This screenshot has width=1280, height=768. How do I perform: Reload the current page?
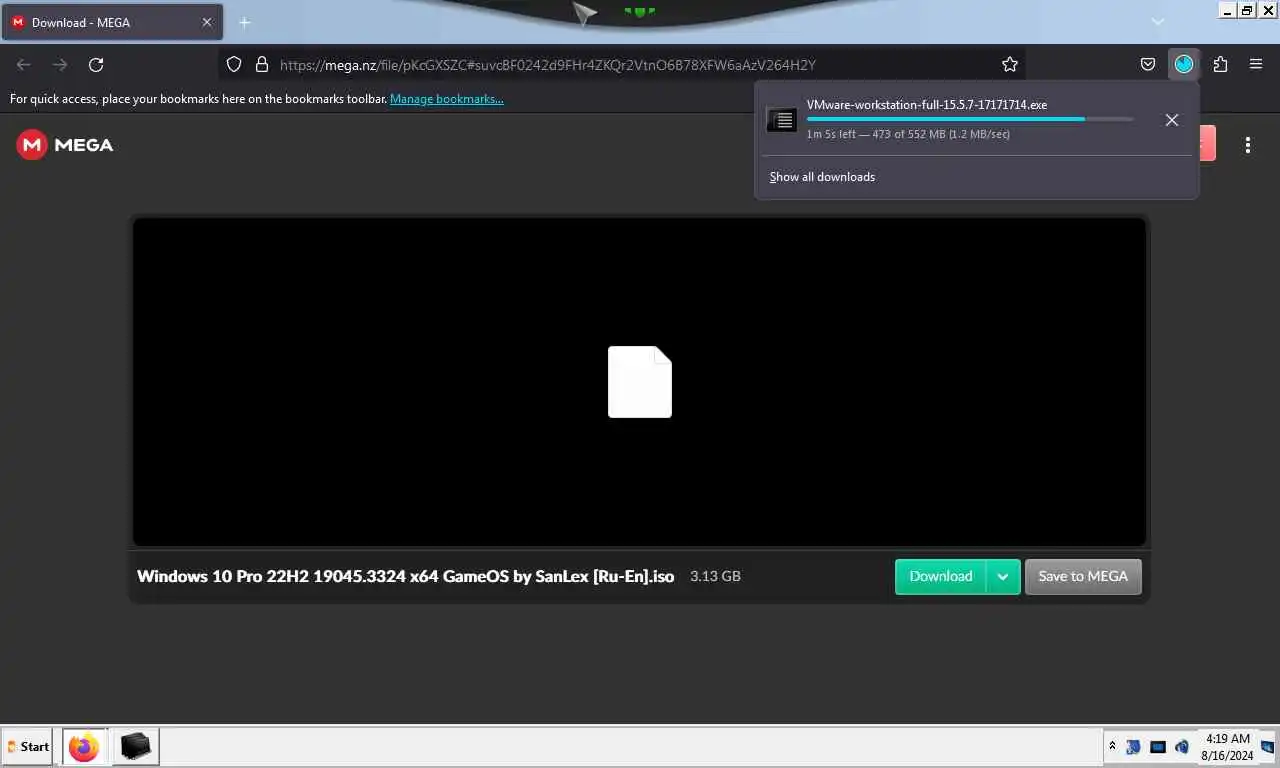pos(96,64)
